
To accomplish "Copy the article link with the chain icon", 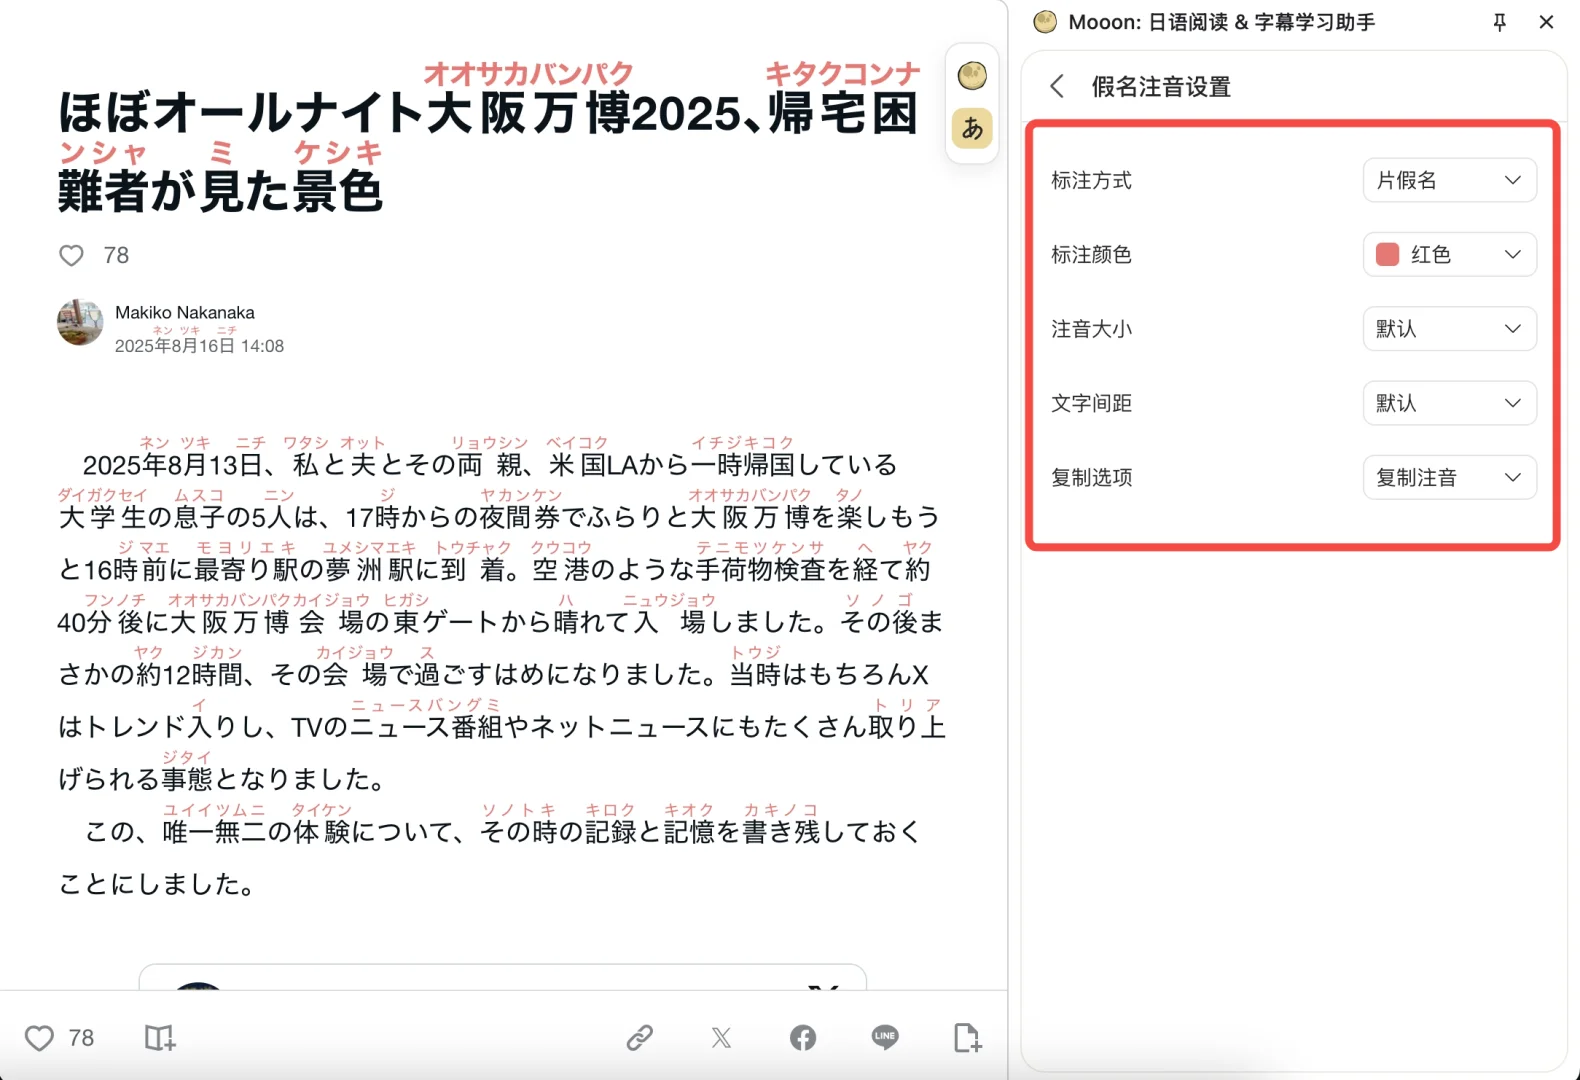I will pos(640,1038).
